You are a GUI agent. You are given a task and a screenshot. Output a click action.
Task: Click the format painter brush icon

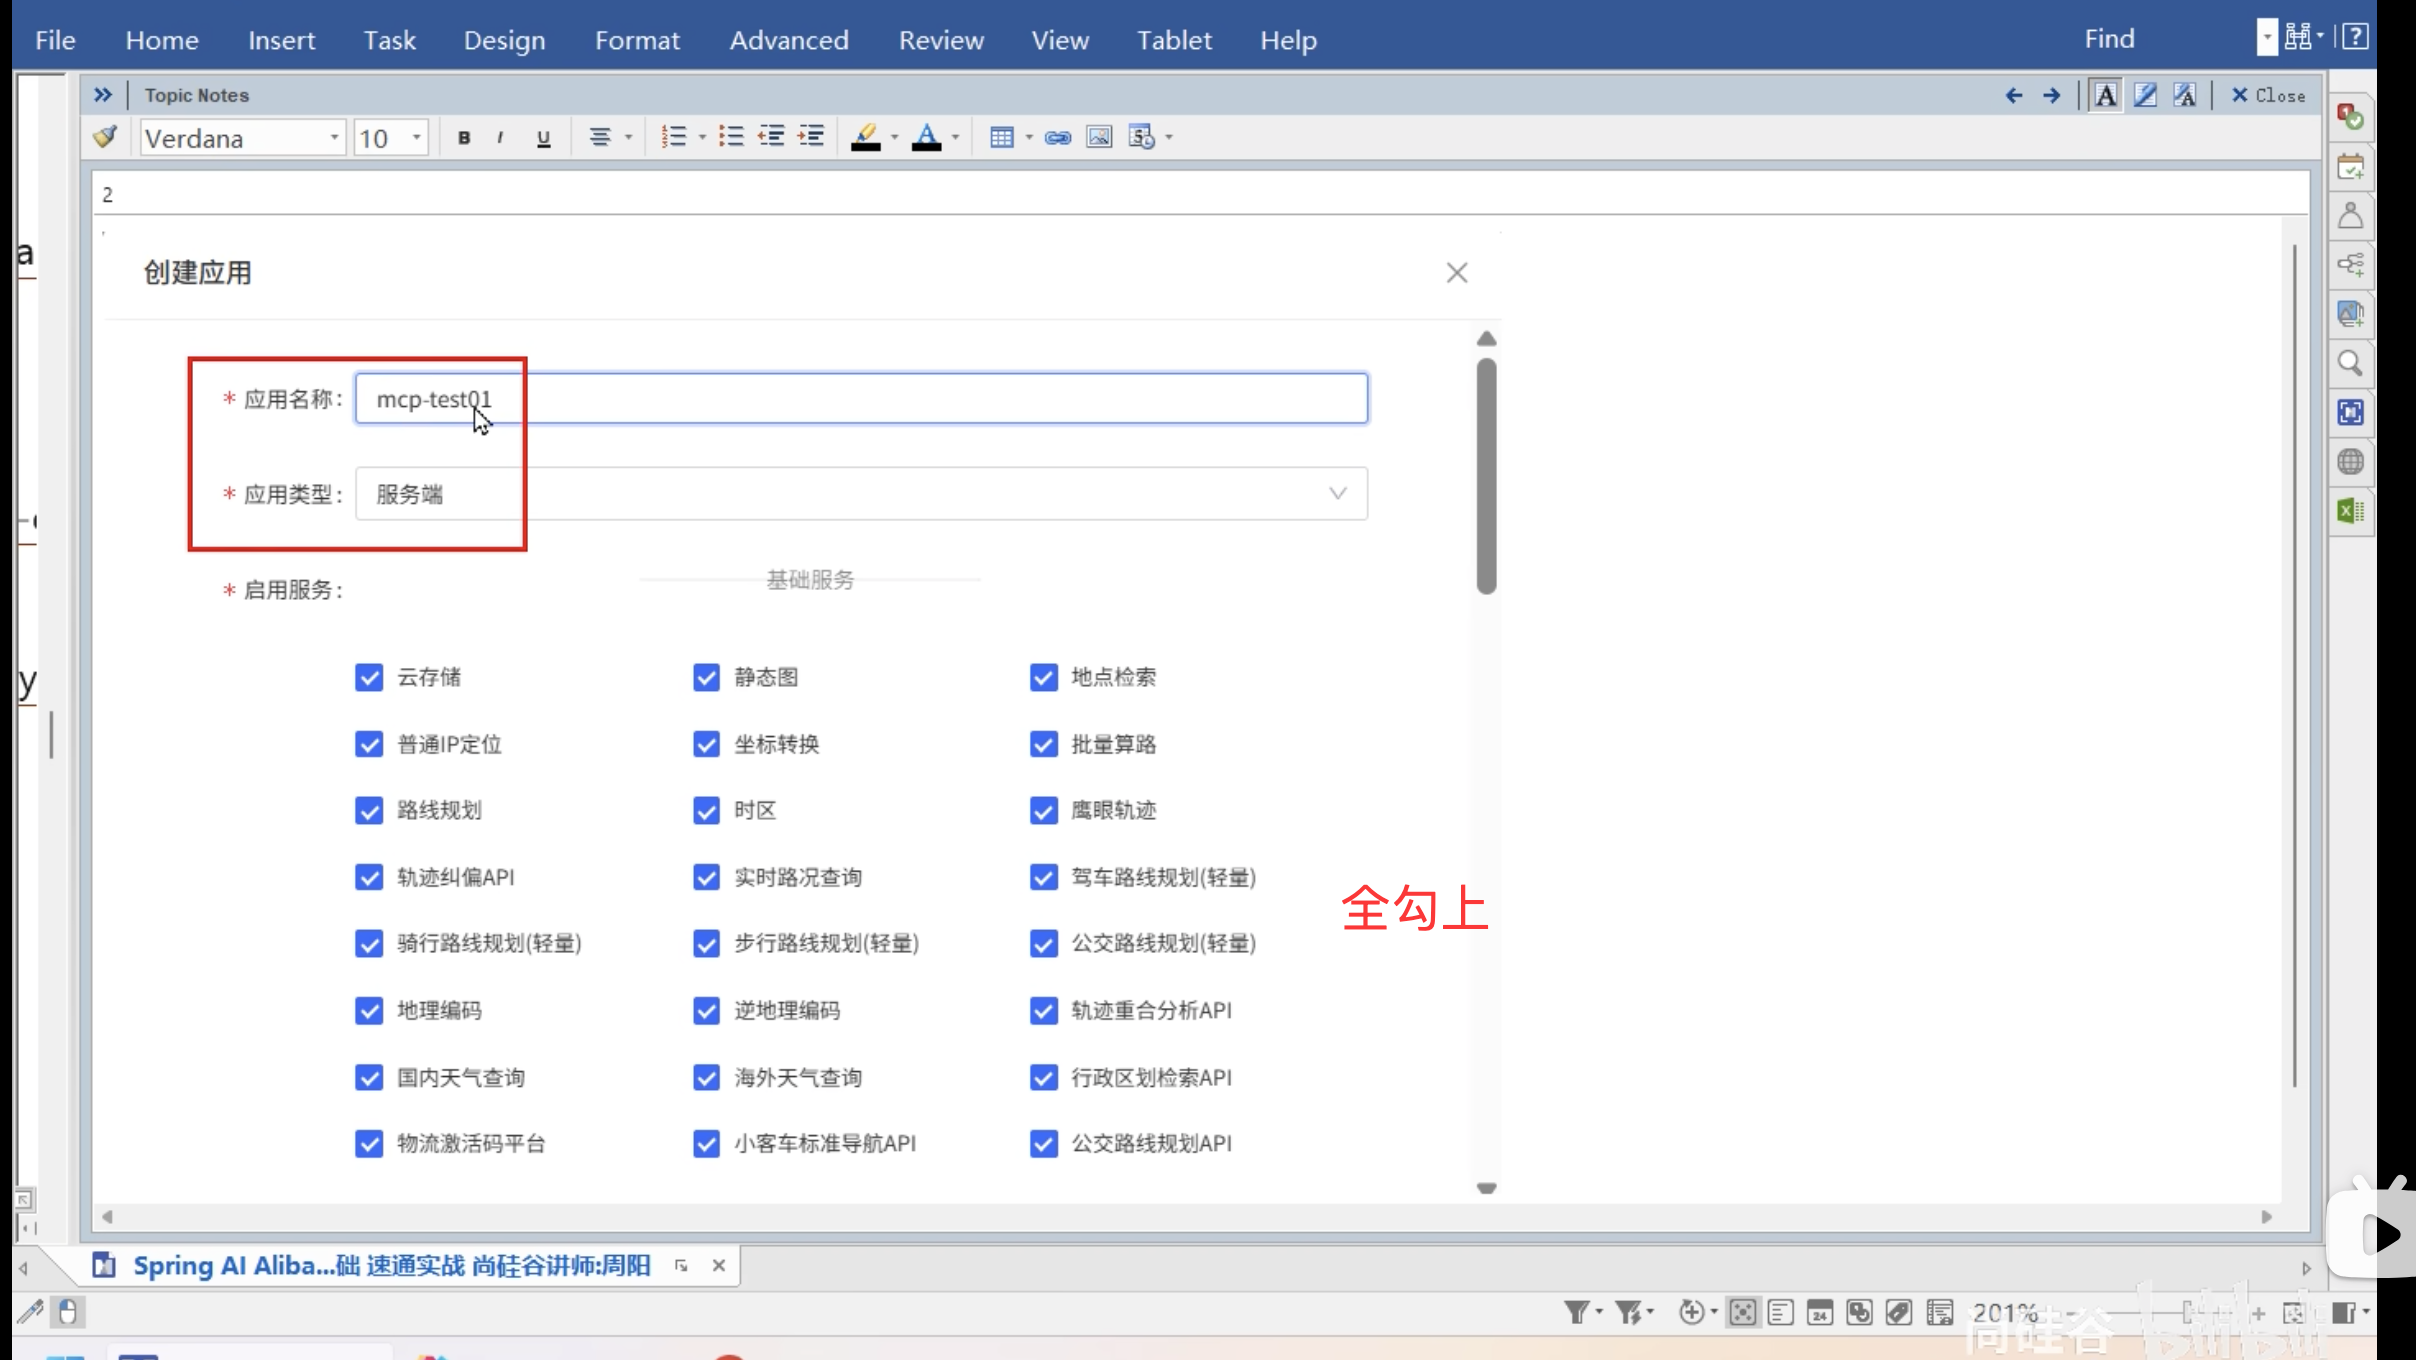(x=105, y=137)
